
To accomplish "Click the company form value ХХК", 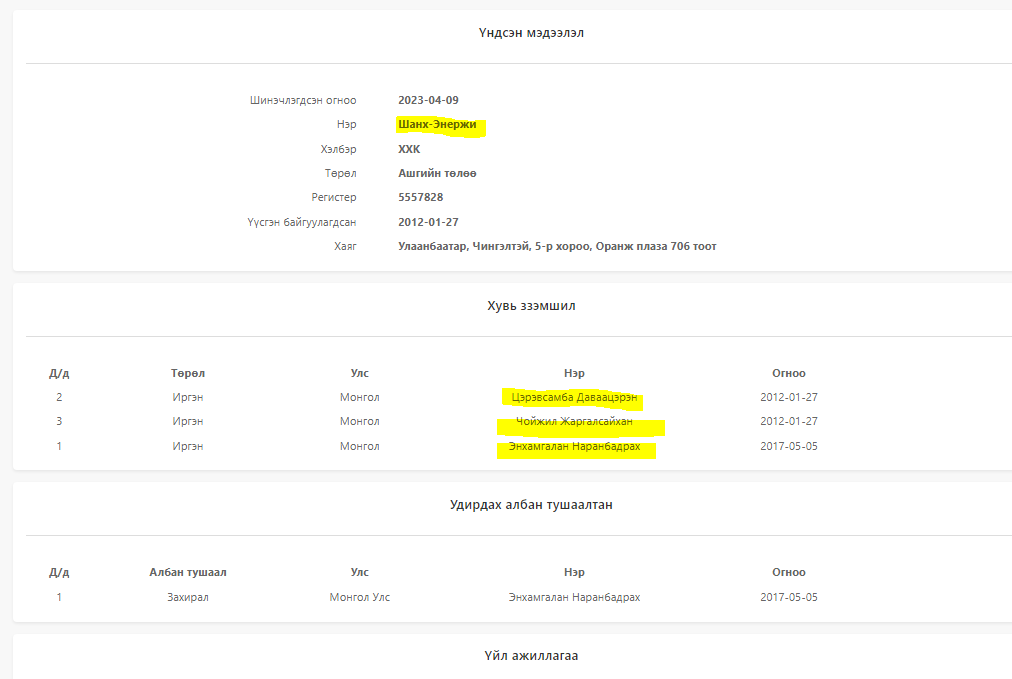I will coord(409,149).
